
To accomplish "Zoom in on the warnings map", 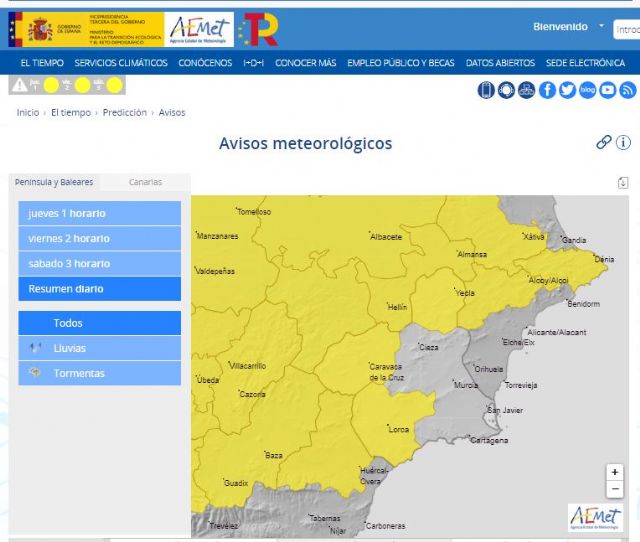I will coord(615,473).
